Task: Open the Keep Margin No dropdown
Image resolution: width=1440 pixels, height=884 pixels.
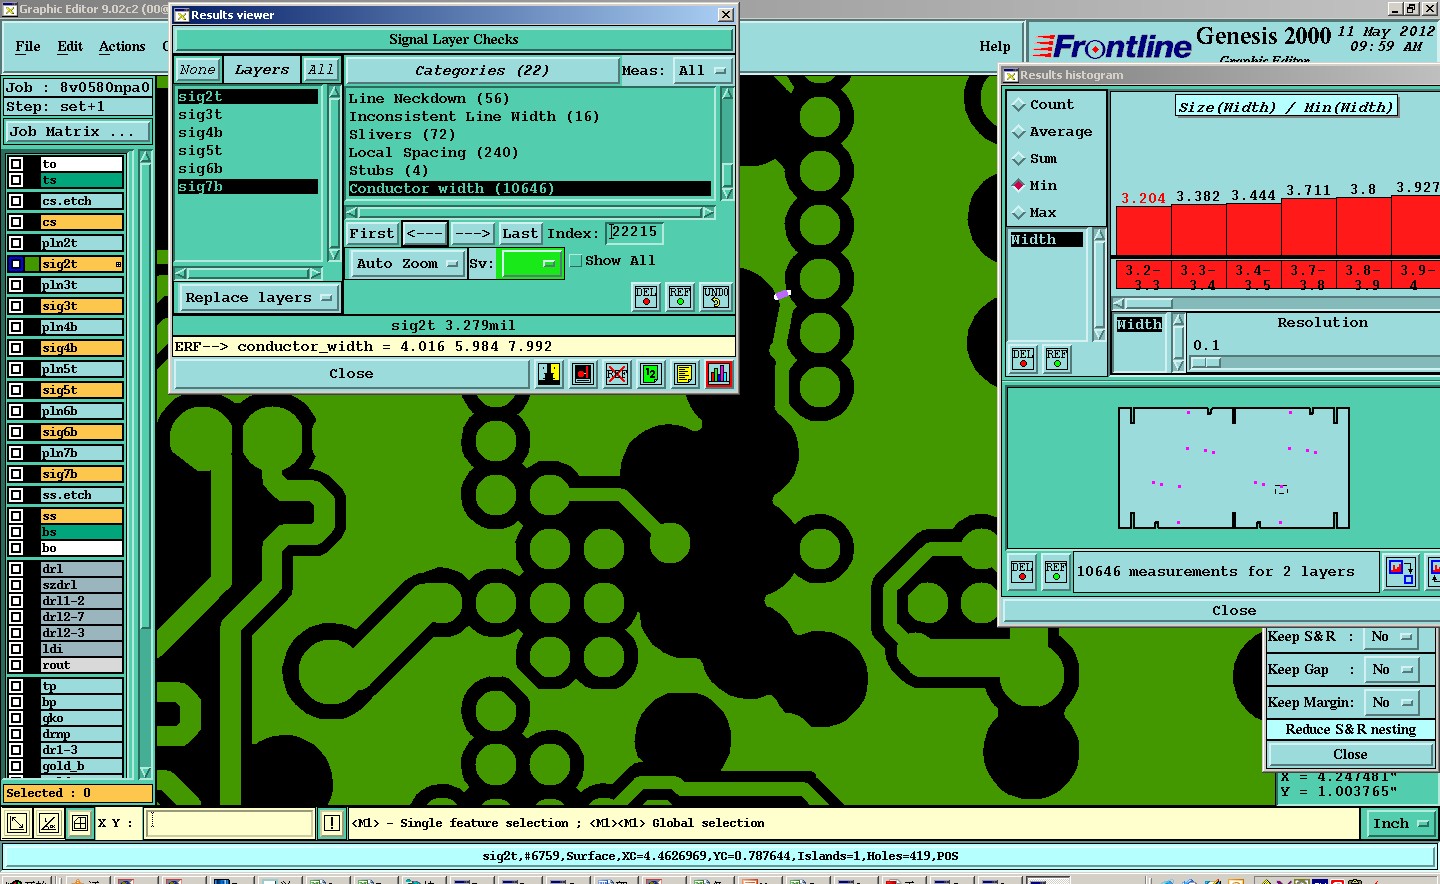Action: click(x=1392, y=703)
